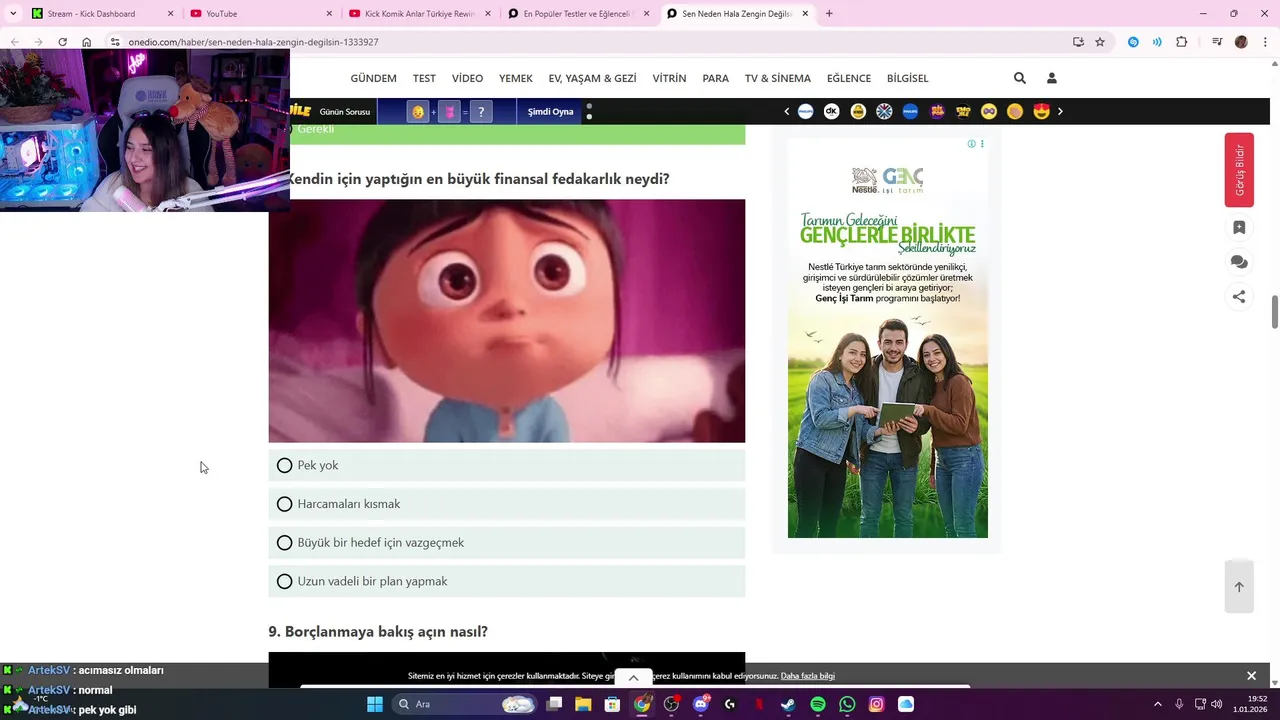
Task: Click the scroll-to-top arrow button
Action: click(1239, 587)
